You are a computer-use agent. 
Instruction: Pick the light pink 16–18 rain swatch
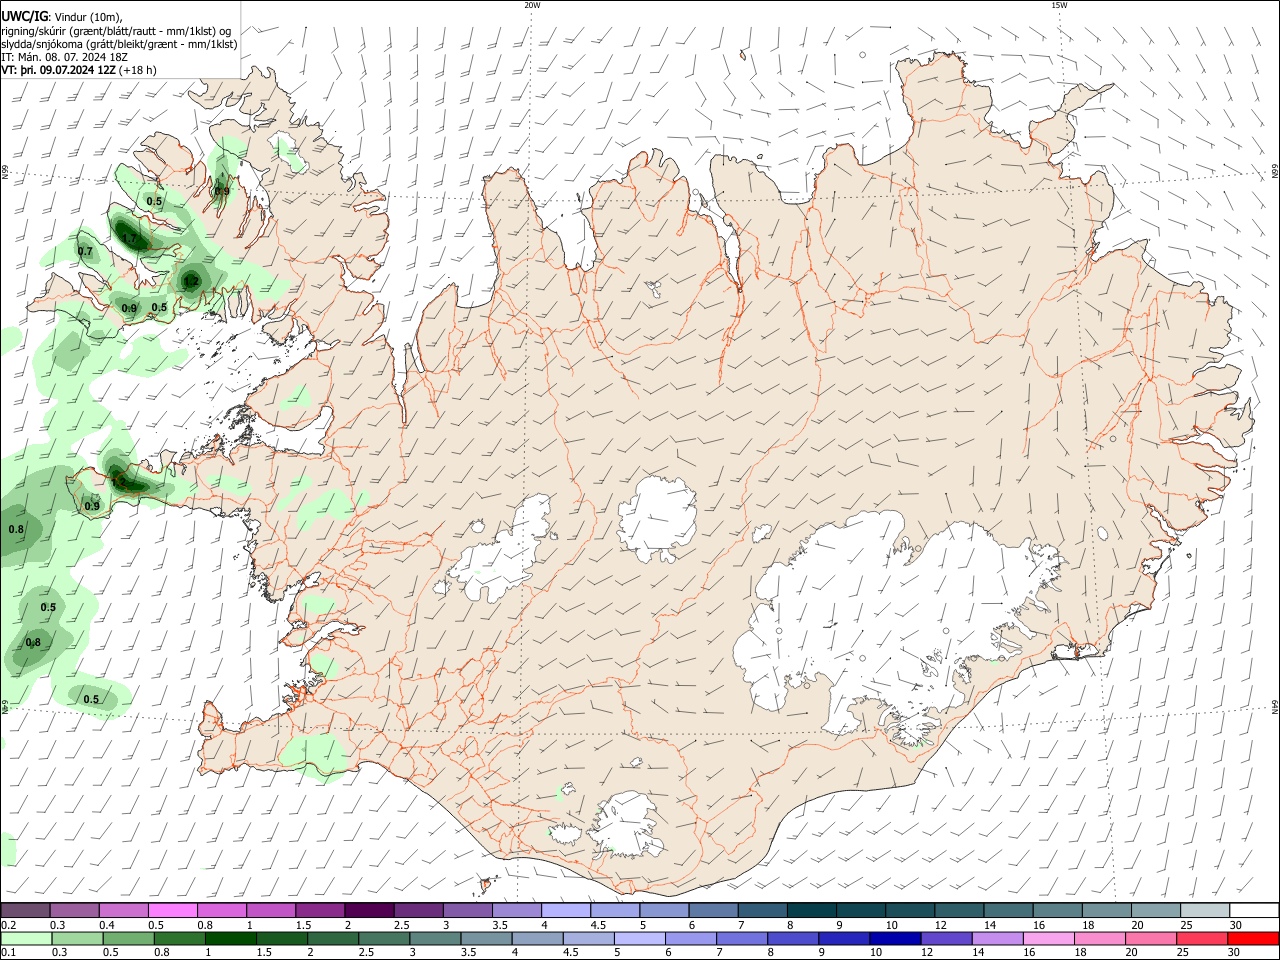(x=1048, y=938)
